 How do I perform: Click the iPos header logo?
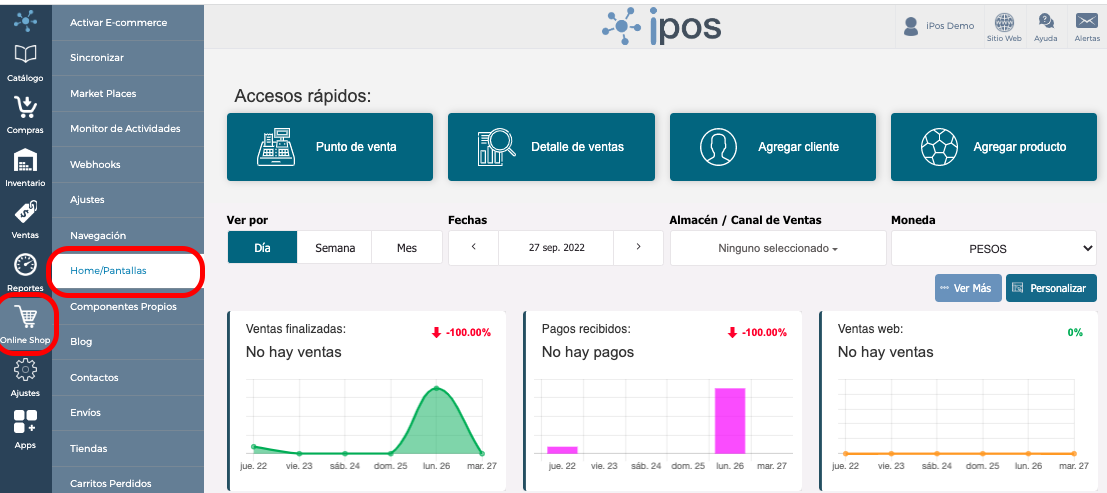click(662, 26)
